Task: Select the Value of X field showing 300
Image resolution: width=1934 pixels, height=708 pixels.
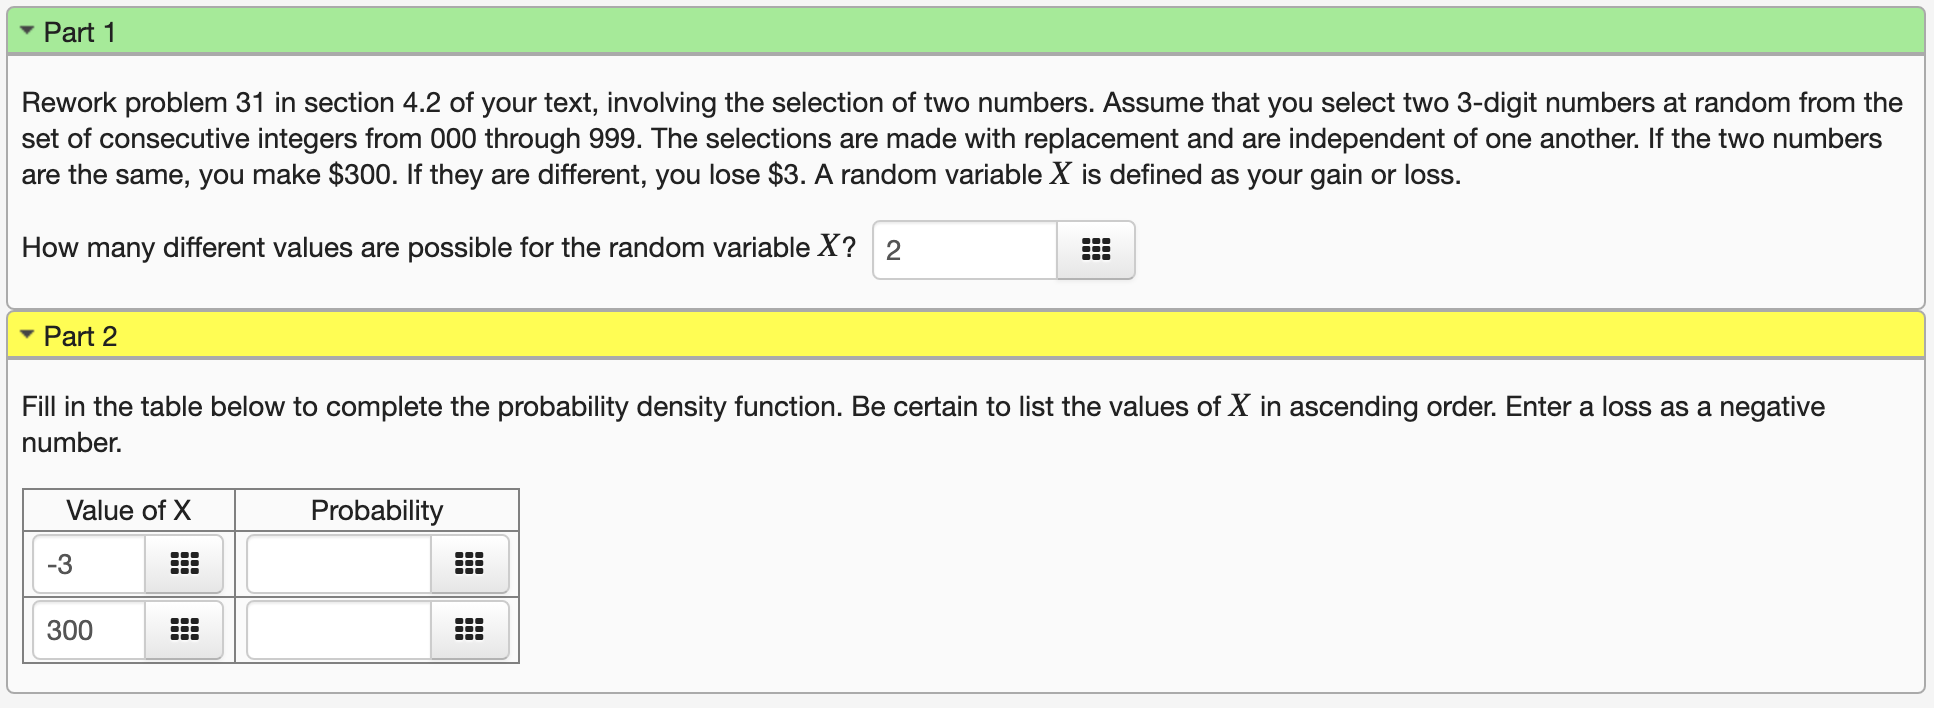Action: point(88,630)
